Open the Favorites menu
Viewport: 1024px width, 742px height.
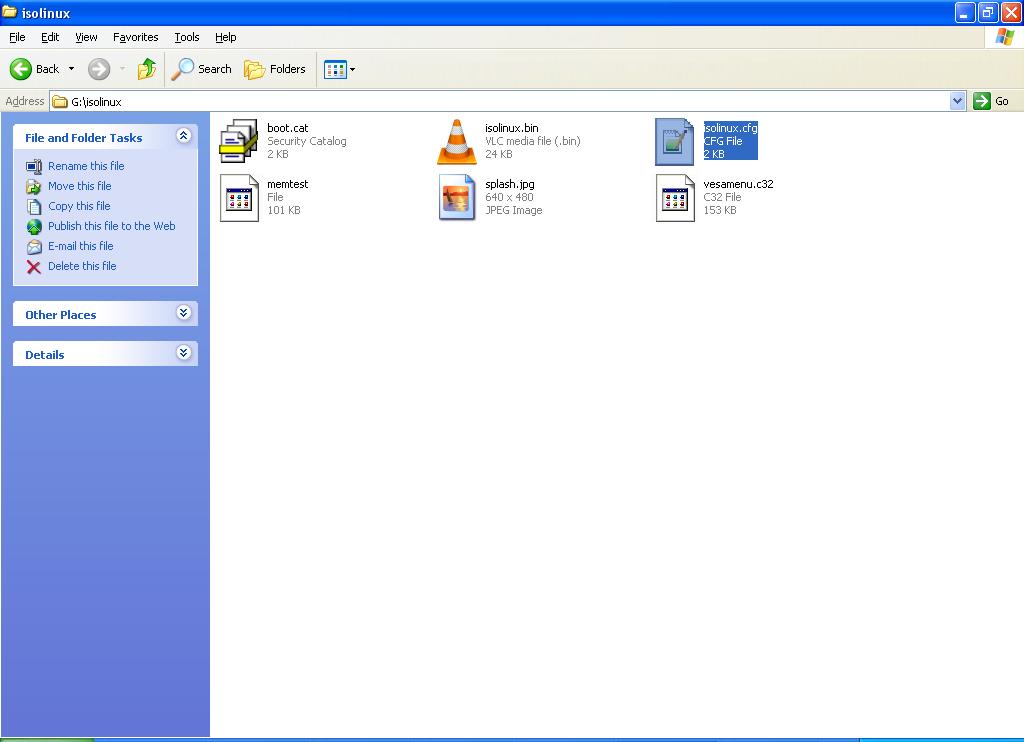click(x=135, y=37)
